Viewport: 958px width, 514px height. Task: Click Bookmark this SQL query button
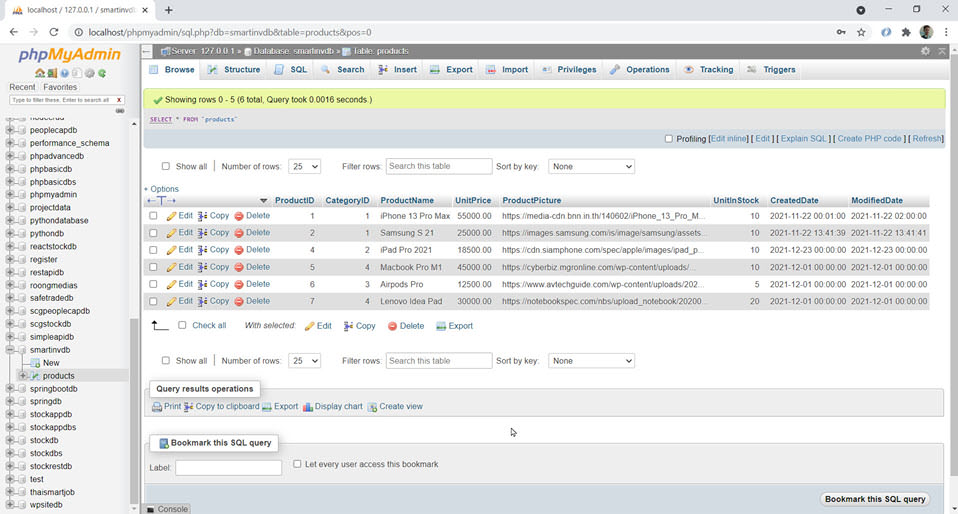coord(875,499)
